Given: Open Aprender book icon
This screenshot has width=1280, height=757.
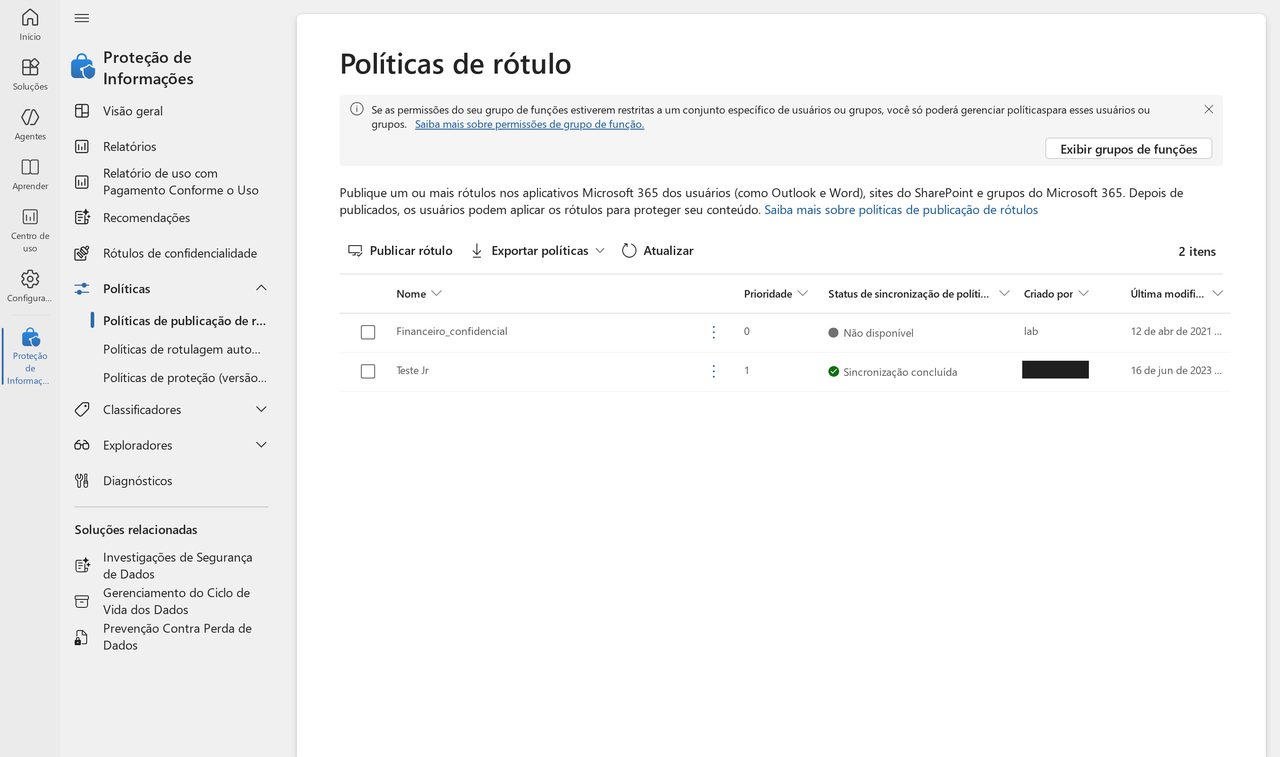Looking at the screenshot, I should click(x=30, y=174).
